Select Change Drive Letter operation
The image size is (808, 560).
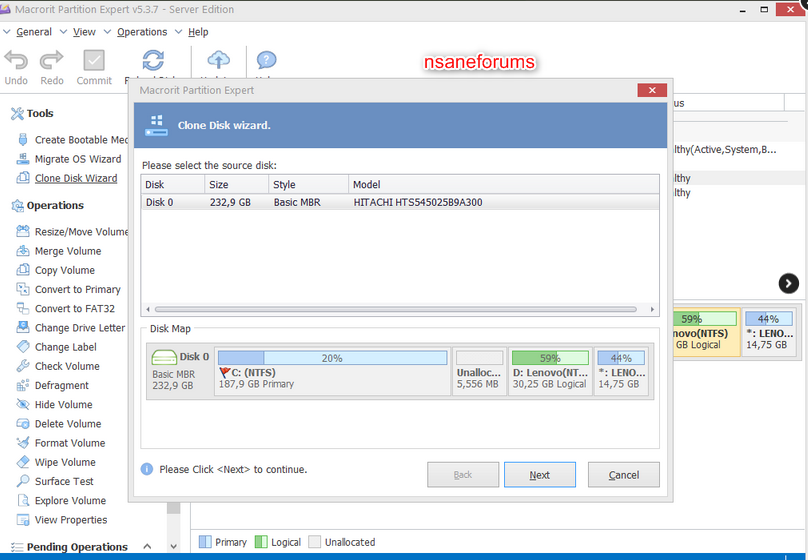[x=71, y=328]
